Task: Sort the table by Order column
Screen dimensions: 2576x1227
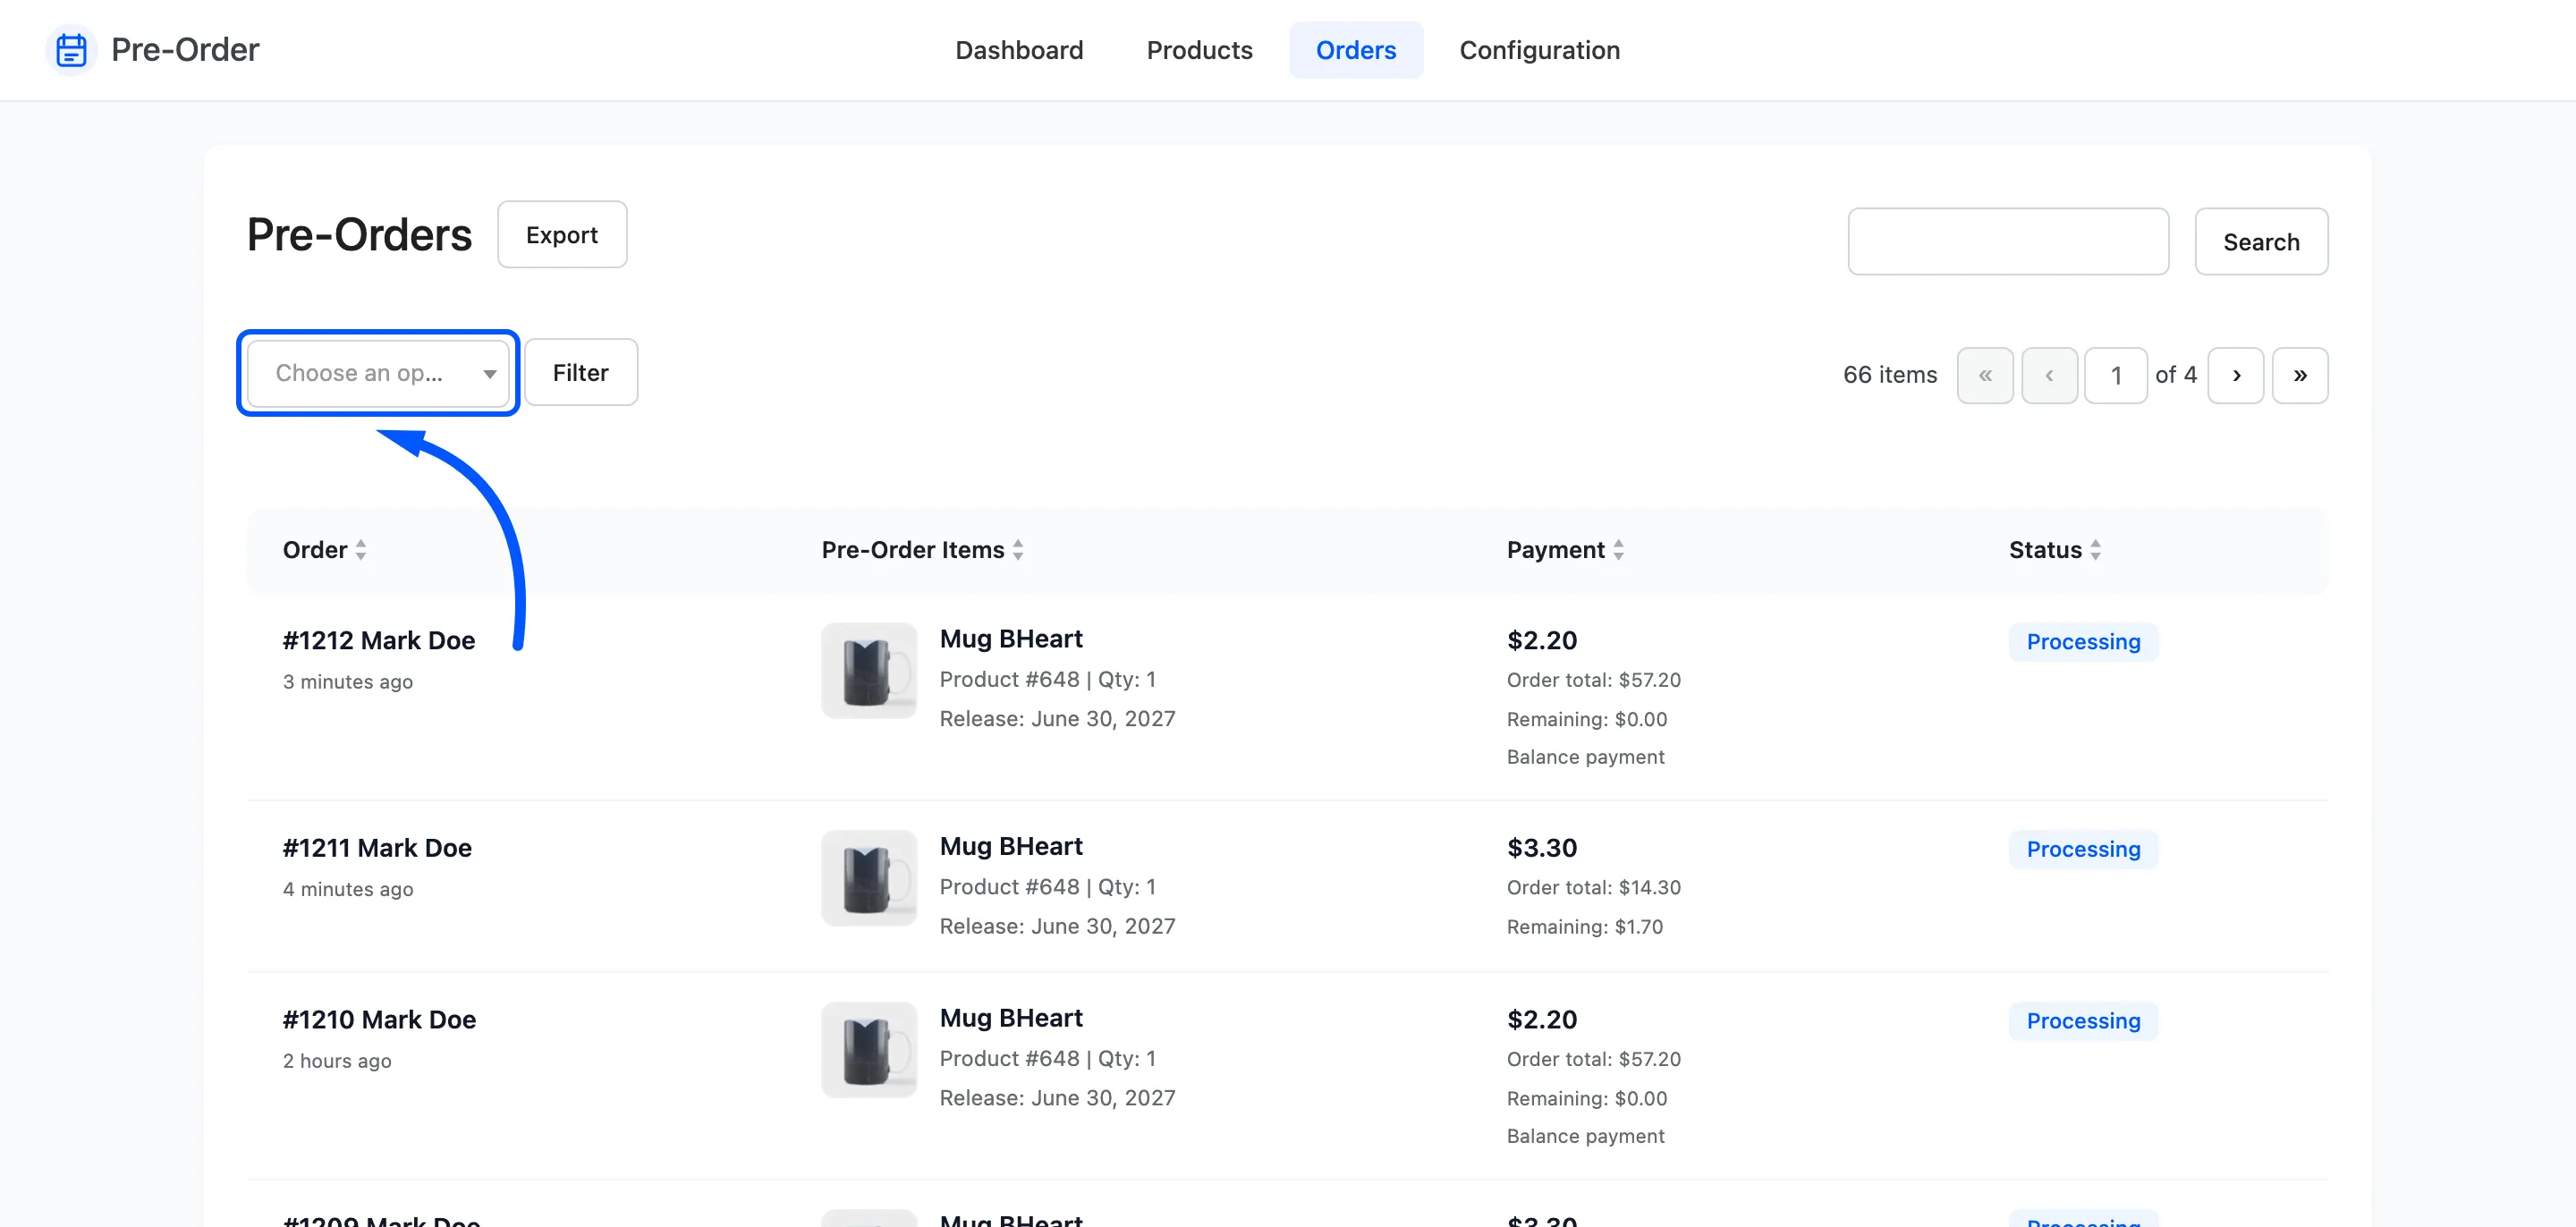Action: (x=325, y=550)
